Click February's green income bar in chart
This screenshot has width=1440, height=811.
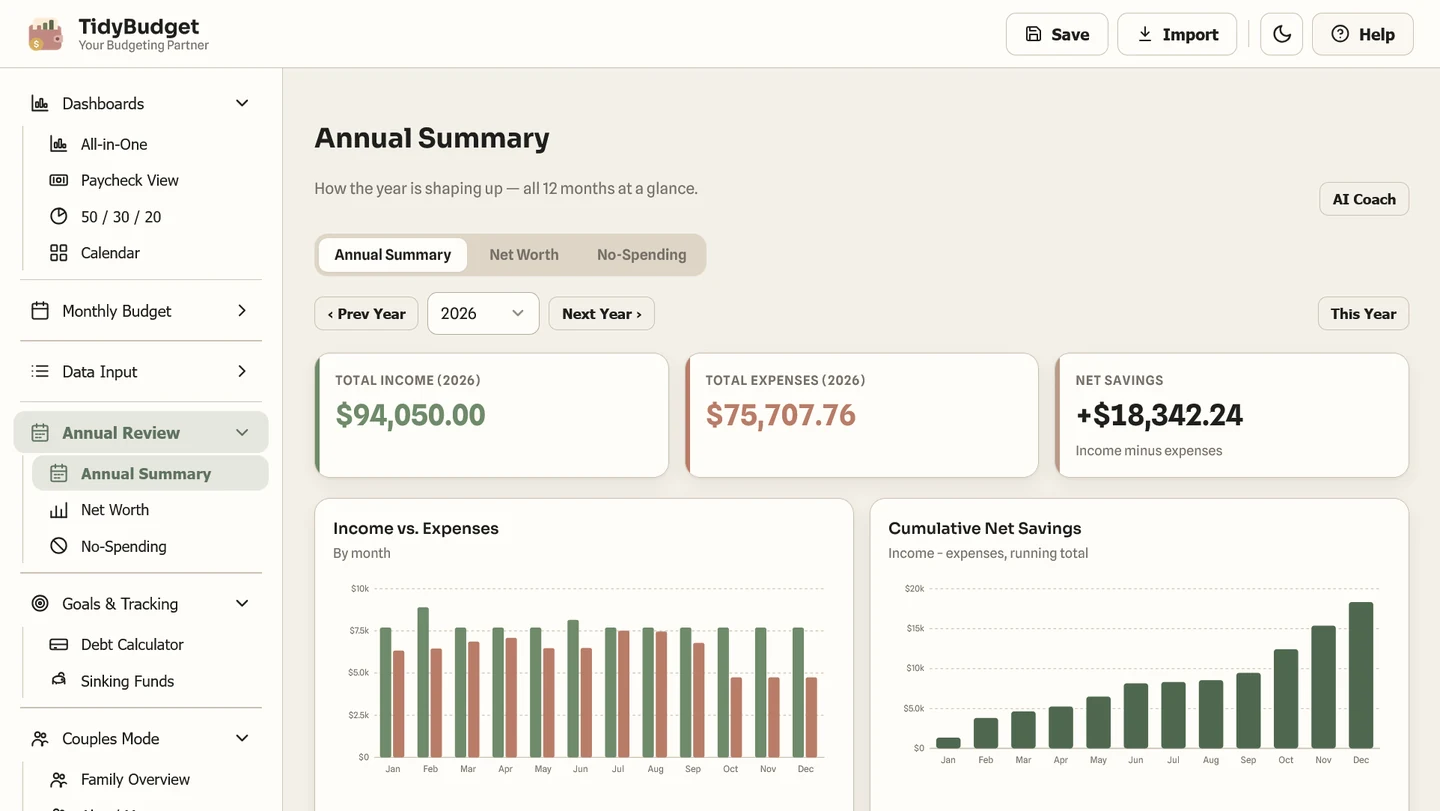(423, 682)
